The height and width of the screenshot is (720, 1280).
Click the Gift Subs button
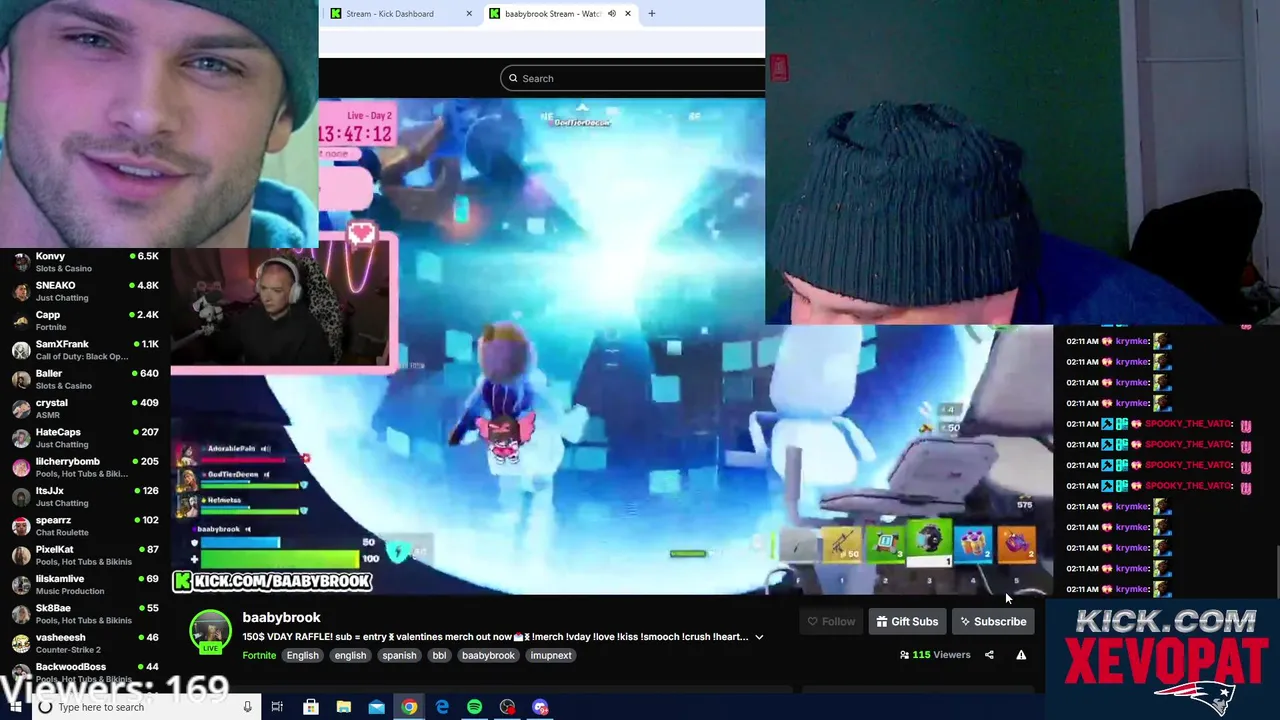[907, 622]
